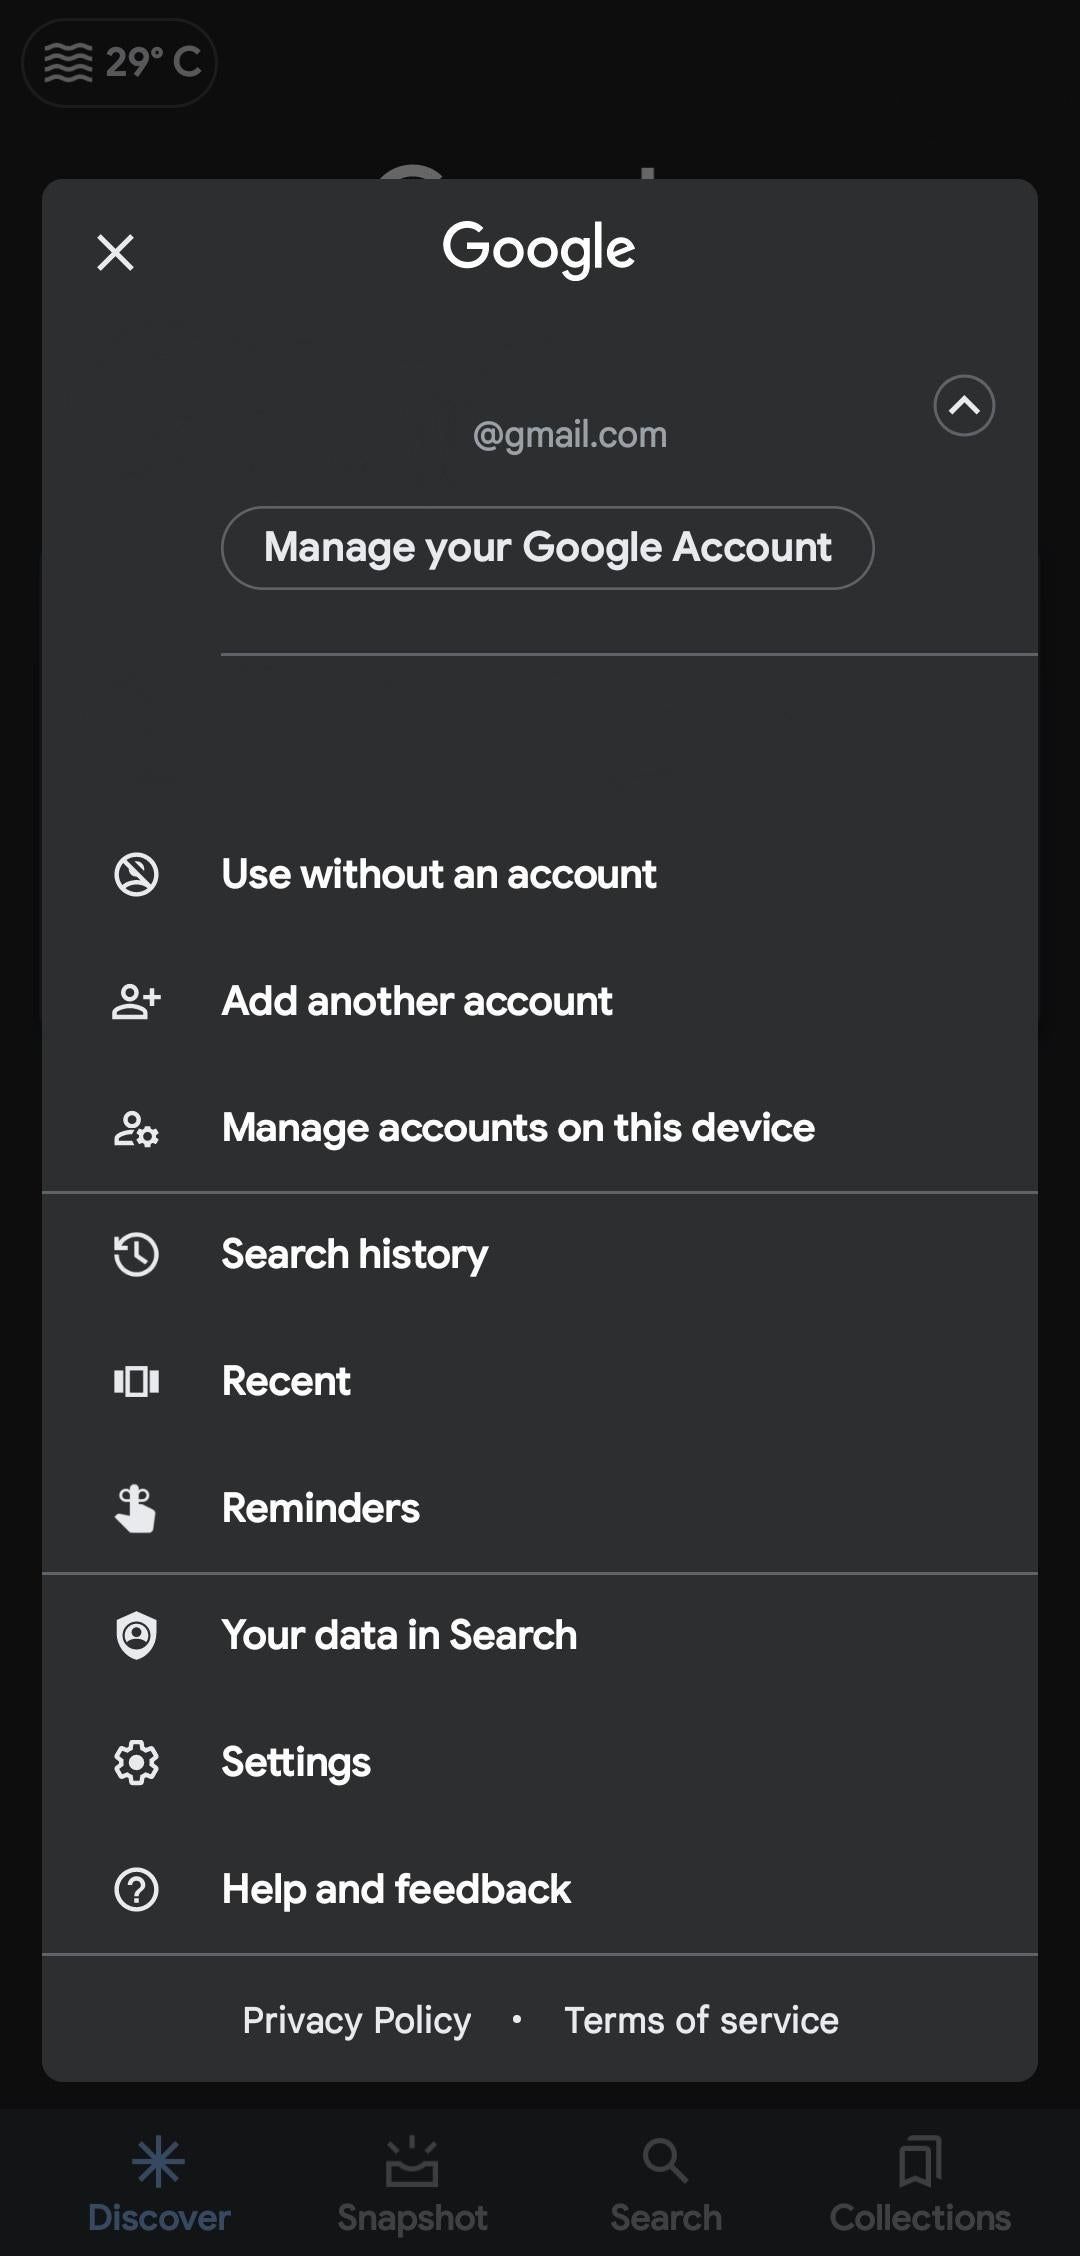Collapse the account list with the chevron
The image size is (1080, 2256).
tap(963, 405)
